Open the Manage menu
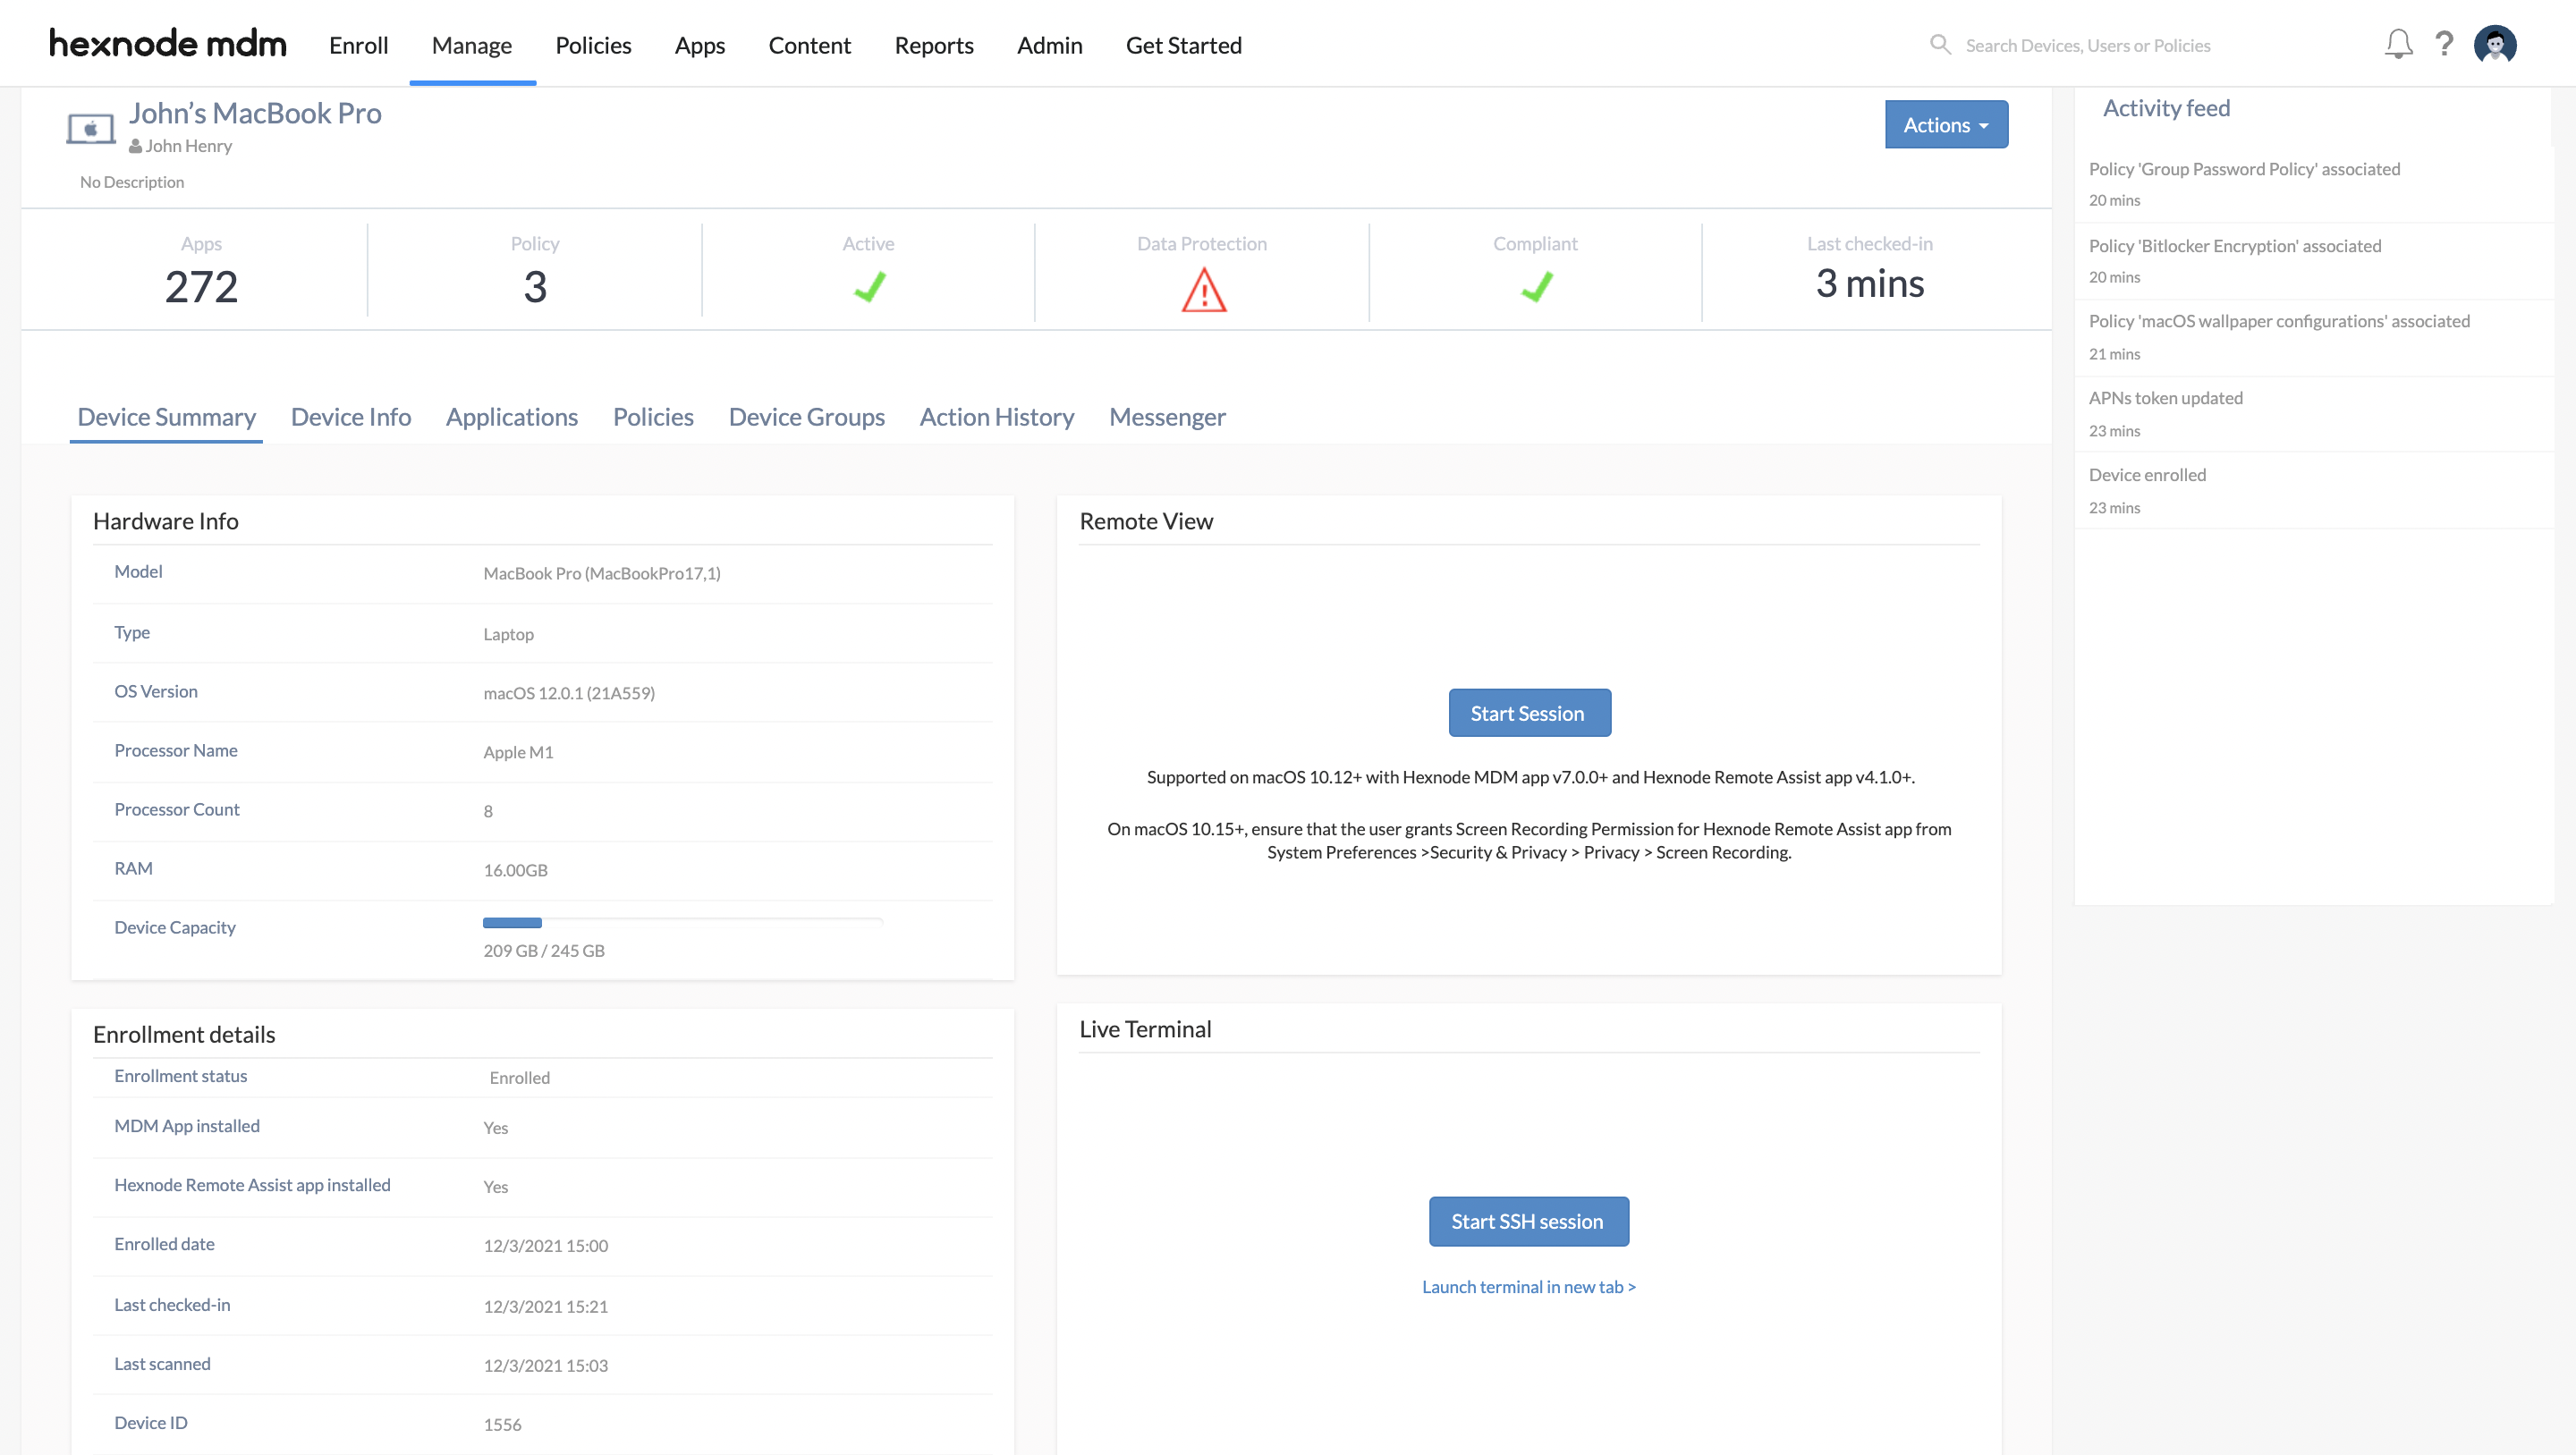 pos(472,45)
